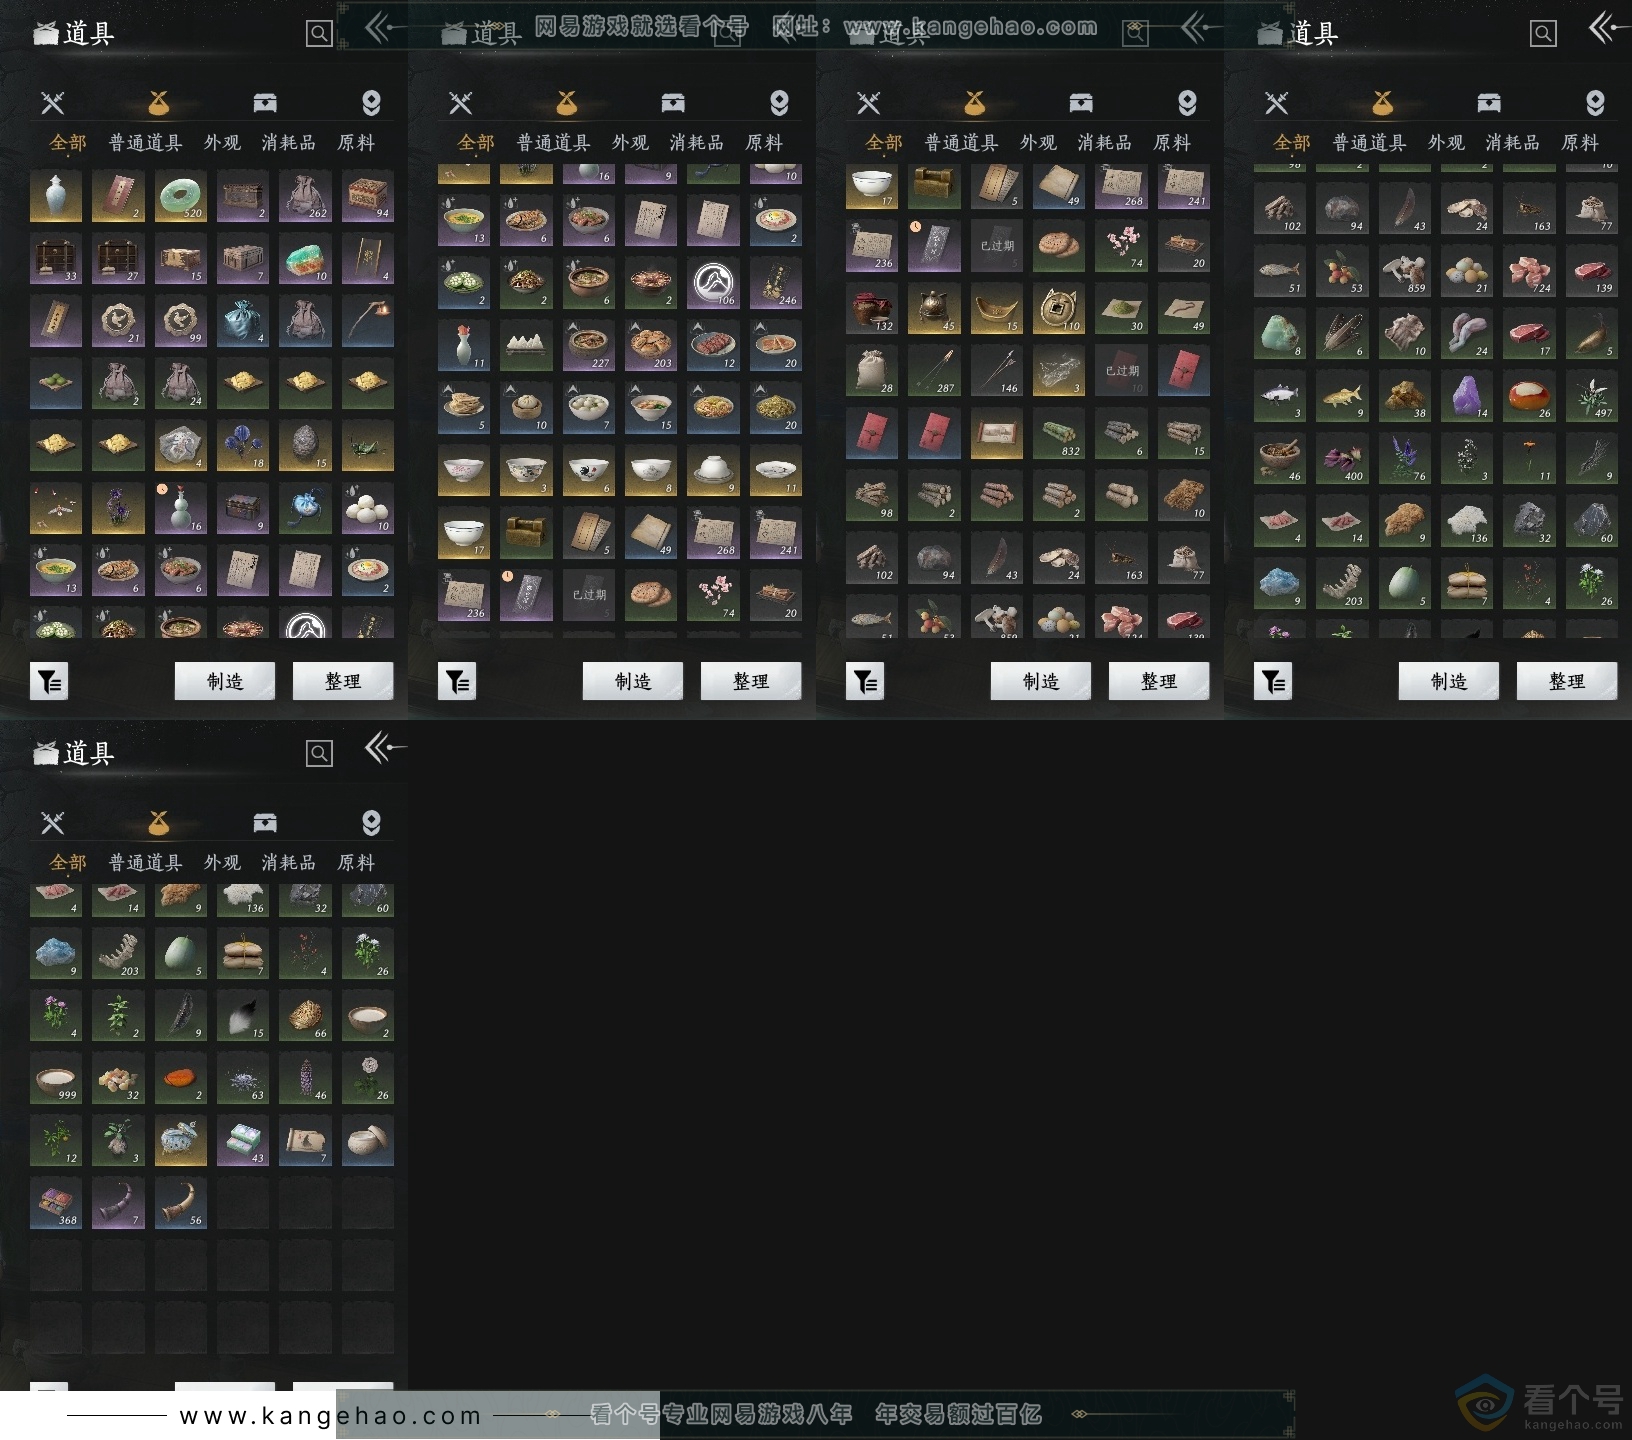The height and width of the screenshot is (1440, 1632).
Task: Select the dumpling plate with count 203
Action: [651, 346]
